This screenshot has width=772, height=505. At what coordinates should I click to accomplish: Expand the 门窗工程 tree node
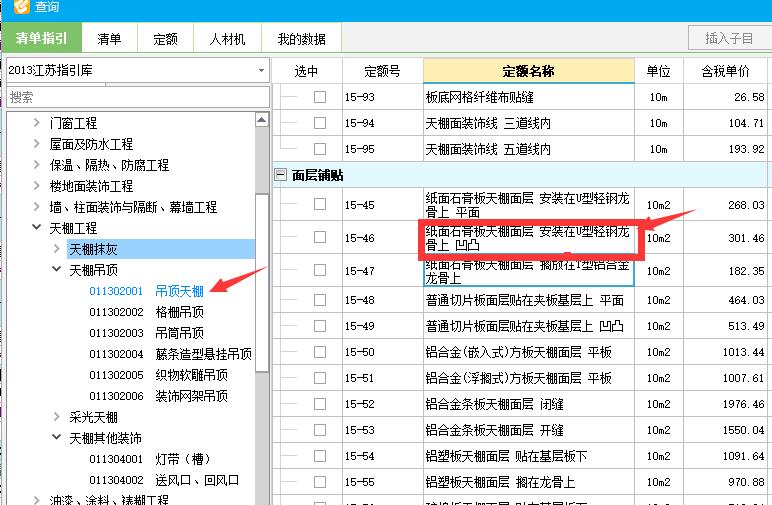36,123
